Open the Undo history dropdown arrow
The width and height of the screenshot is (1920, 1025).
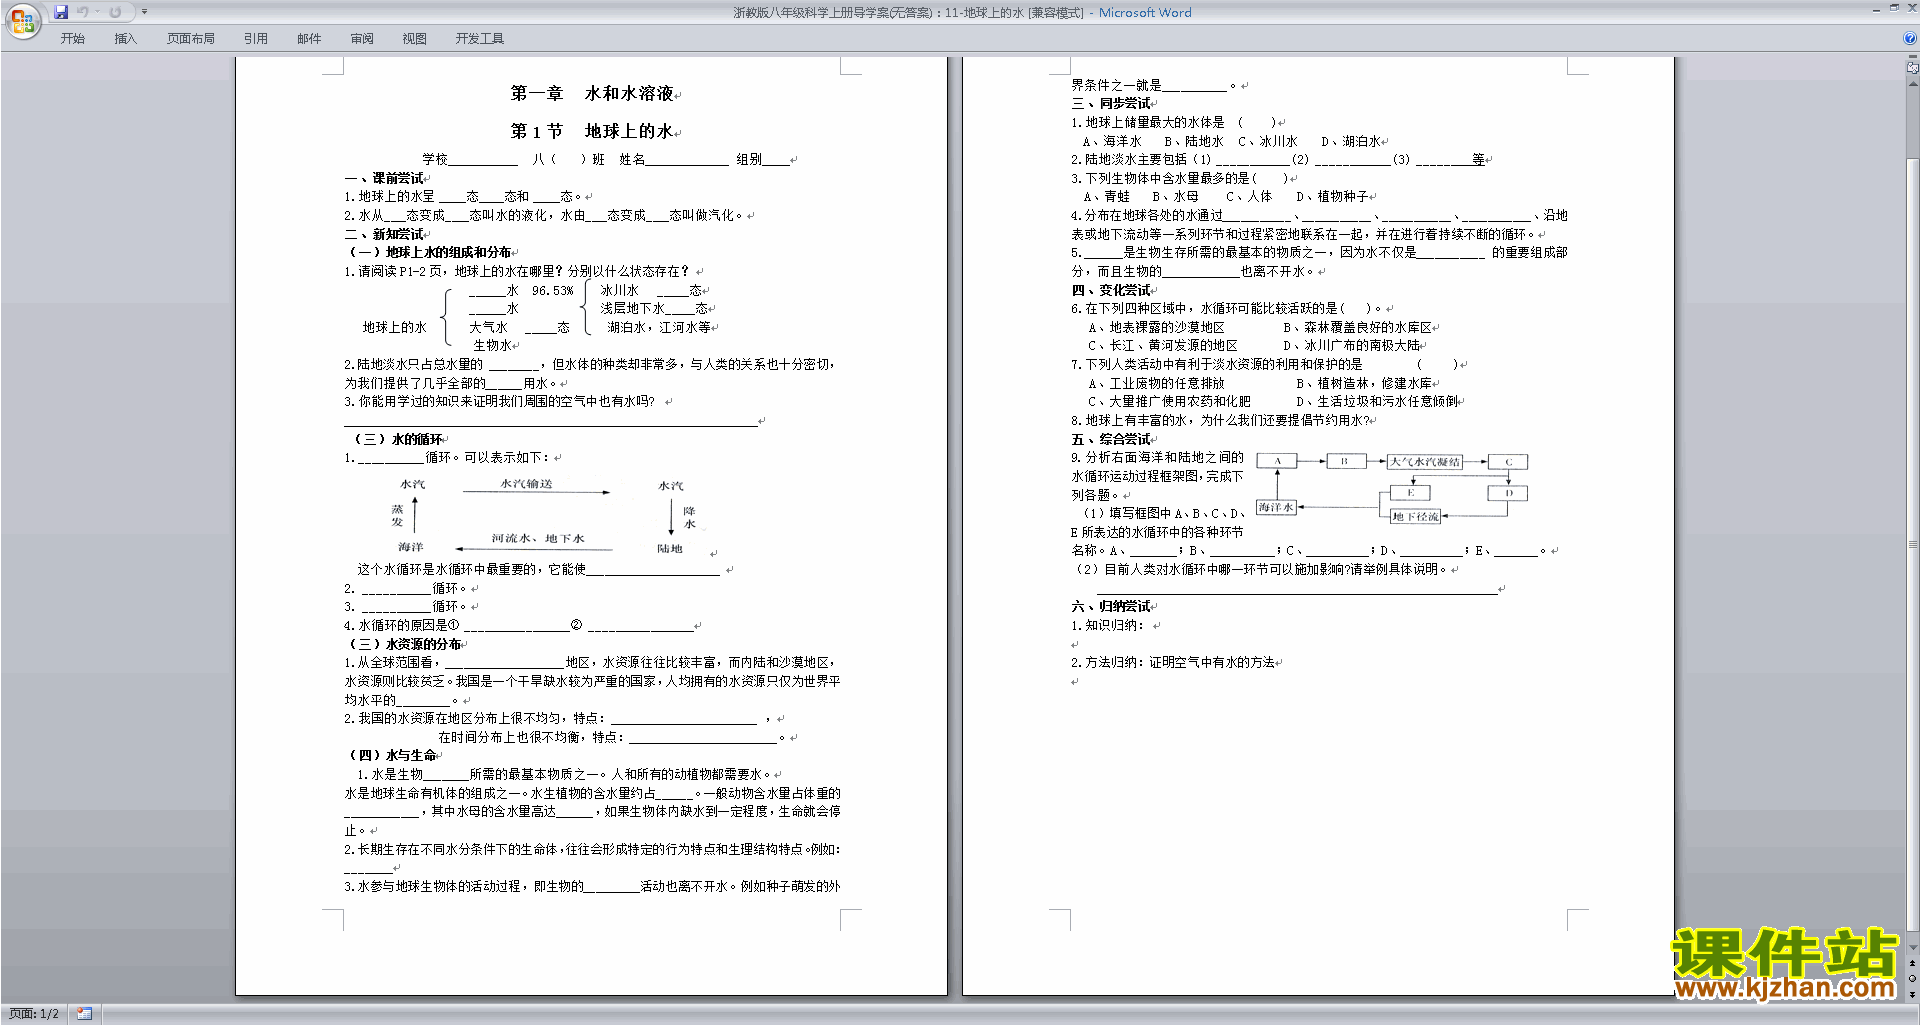(97, 12)
